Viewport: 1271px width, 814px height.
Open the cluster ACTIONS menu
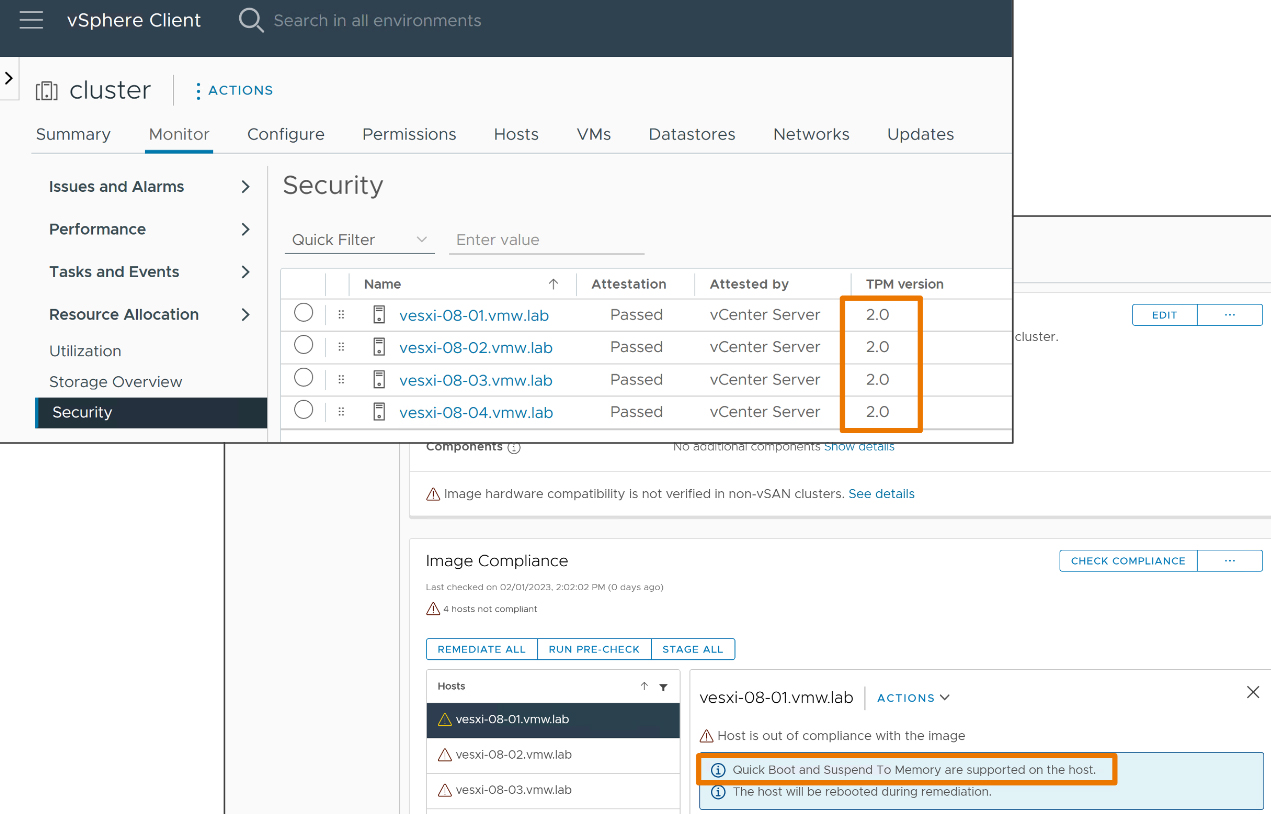coord(234,90)
